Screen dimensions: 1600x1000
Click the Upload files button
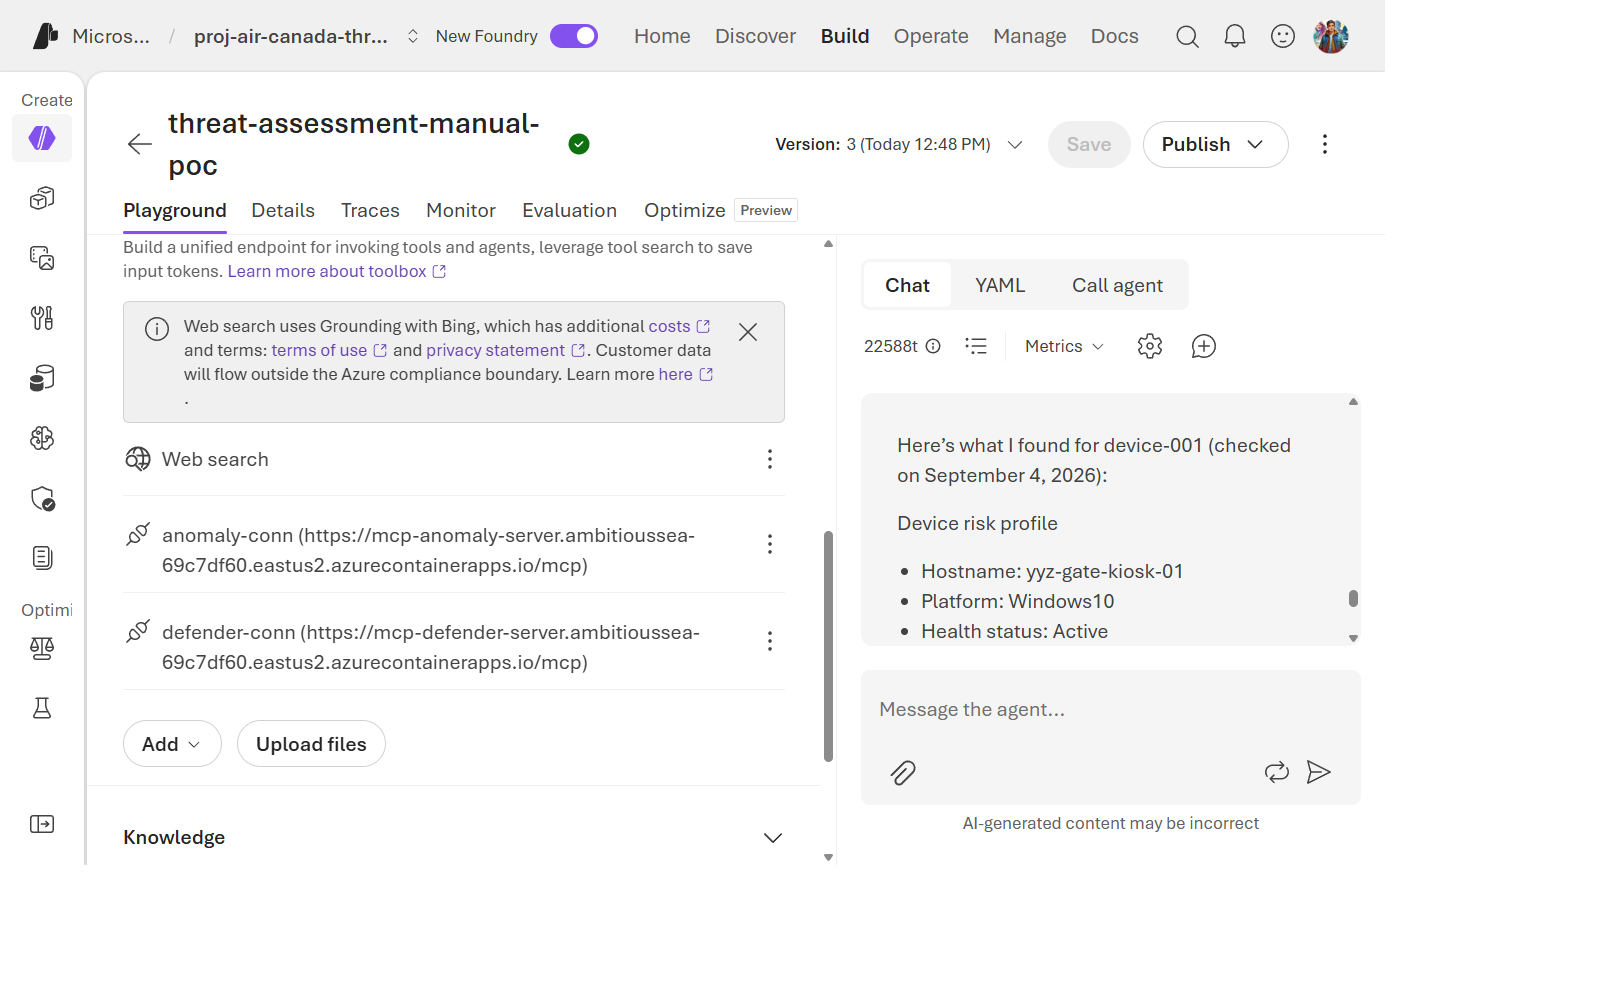click(x=311, y=744)
